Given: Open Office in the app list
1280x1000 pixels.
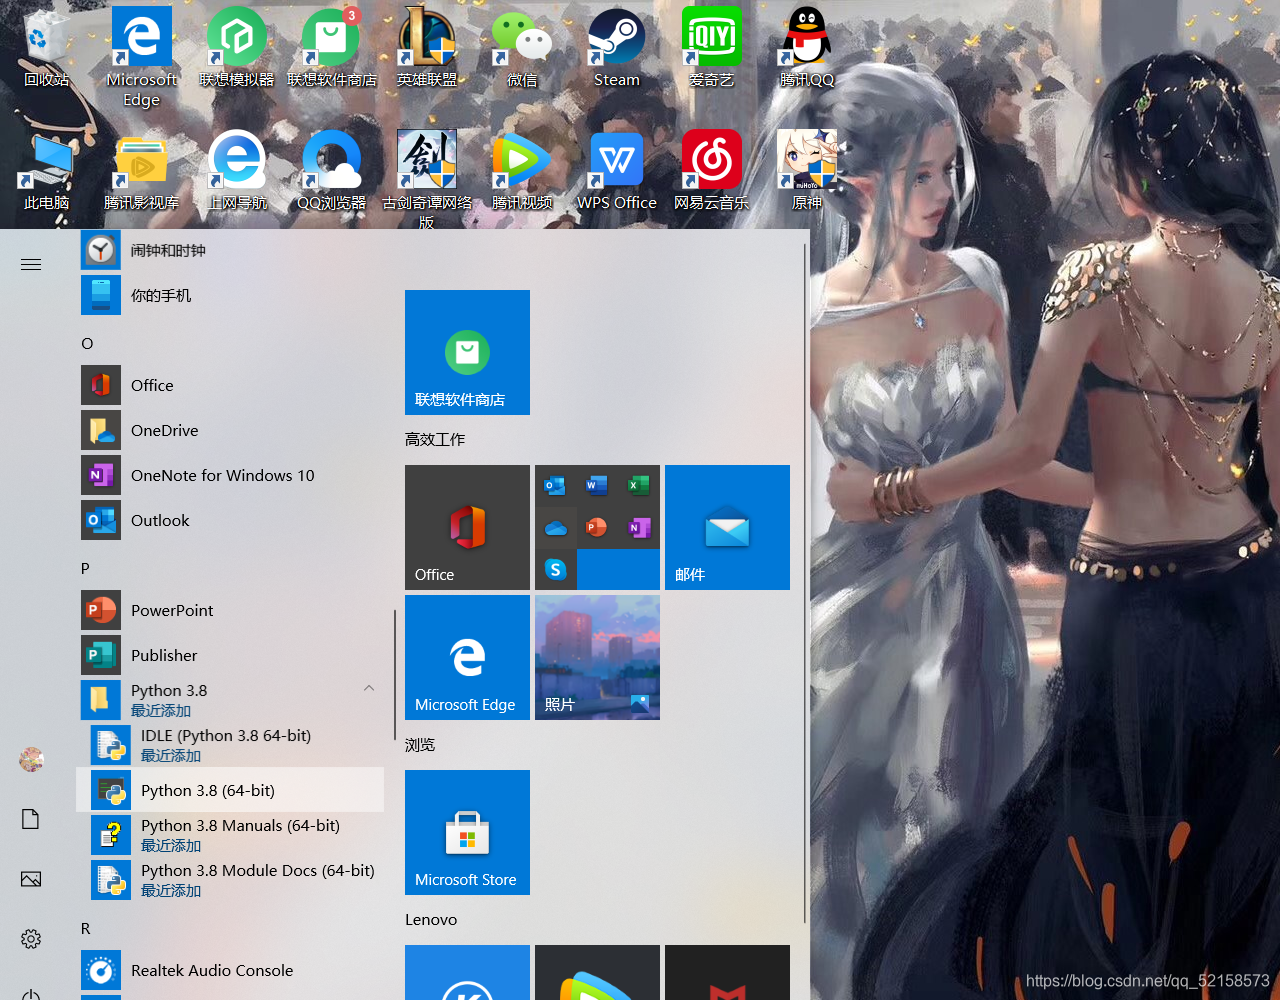Looking at the screenshot, I should tap(230, 385).
